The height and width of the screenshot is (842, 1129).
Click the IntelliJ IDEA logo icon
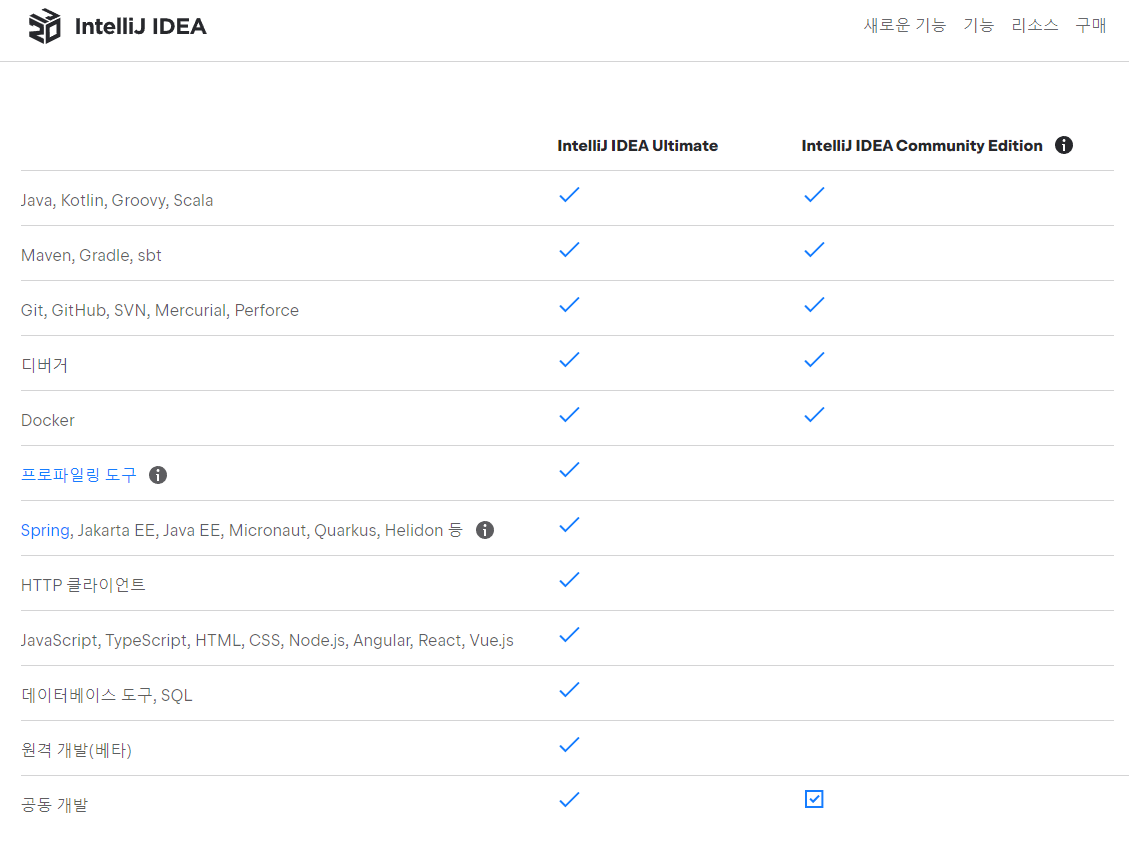pyautogui.click(x=45, y=26)
